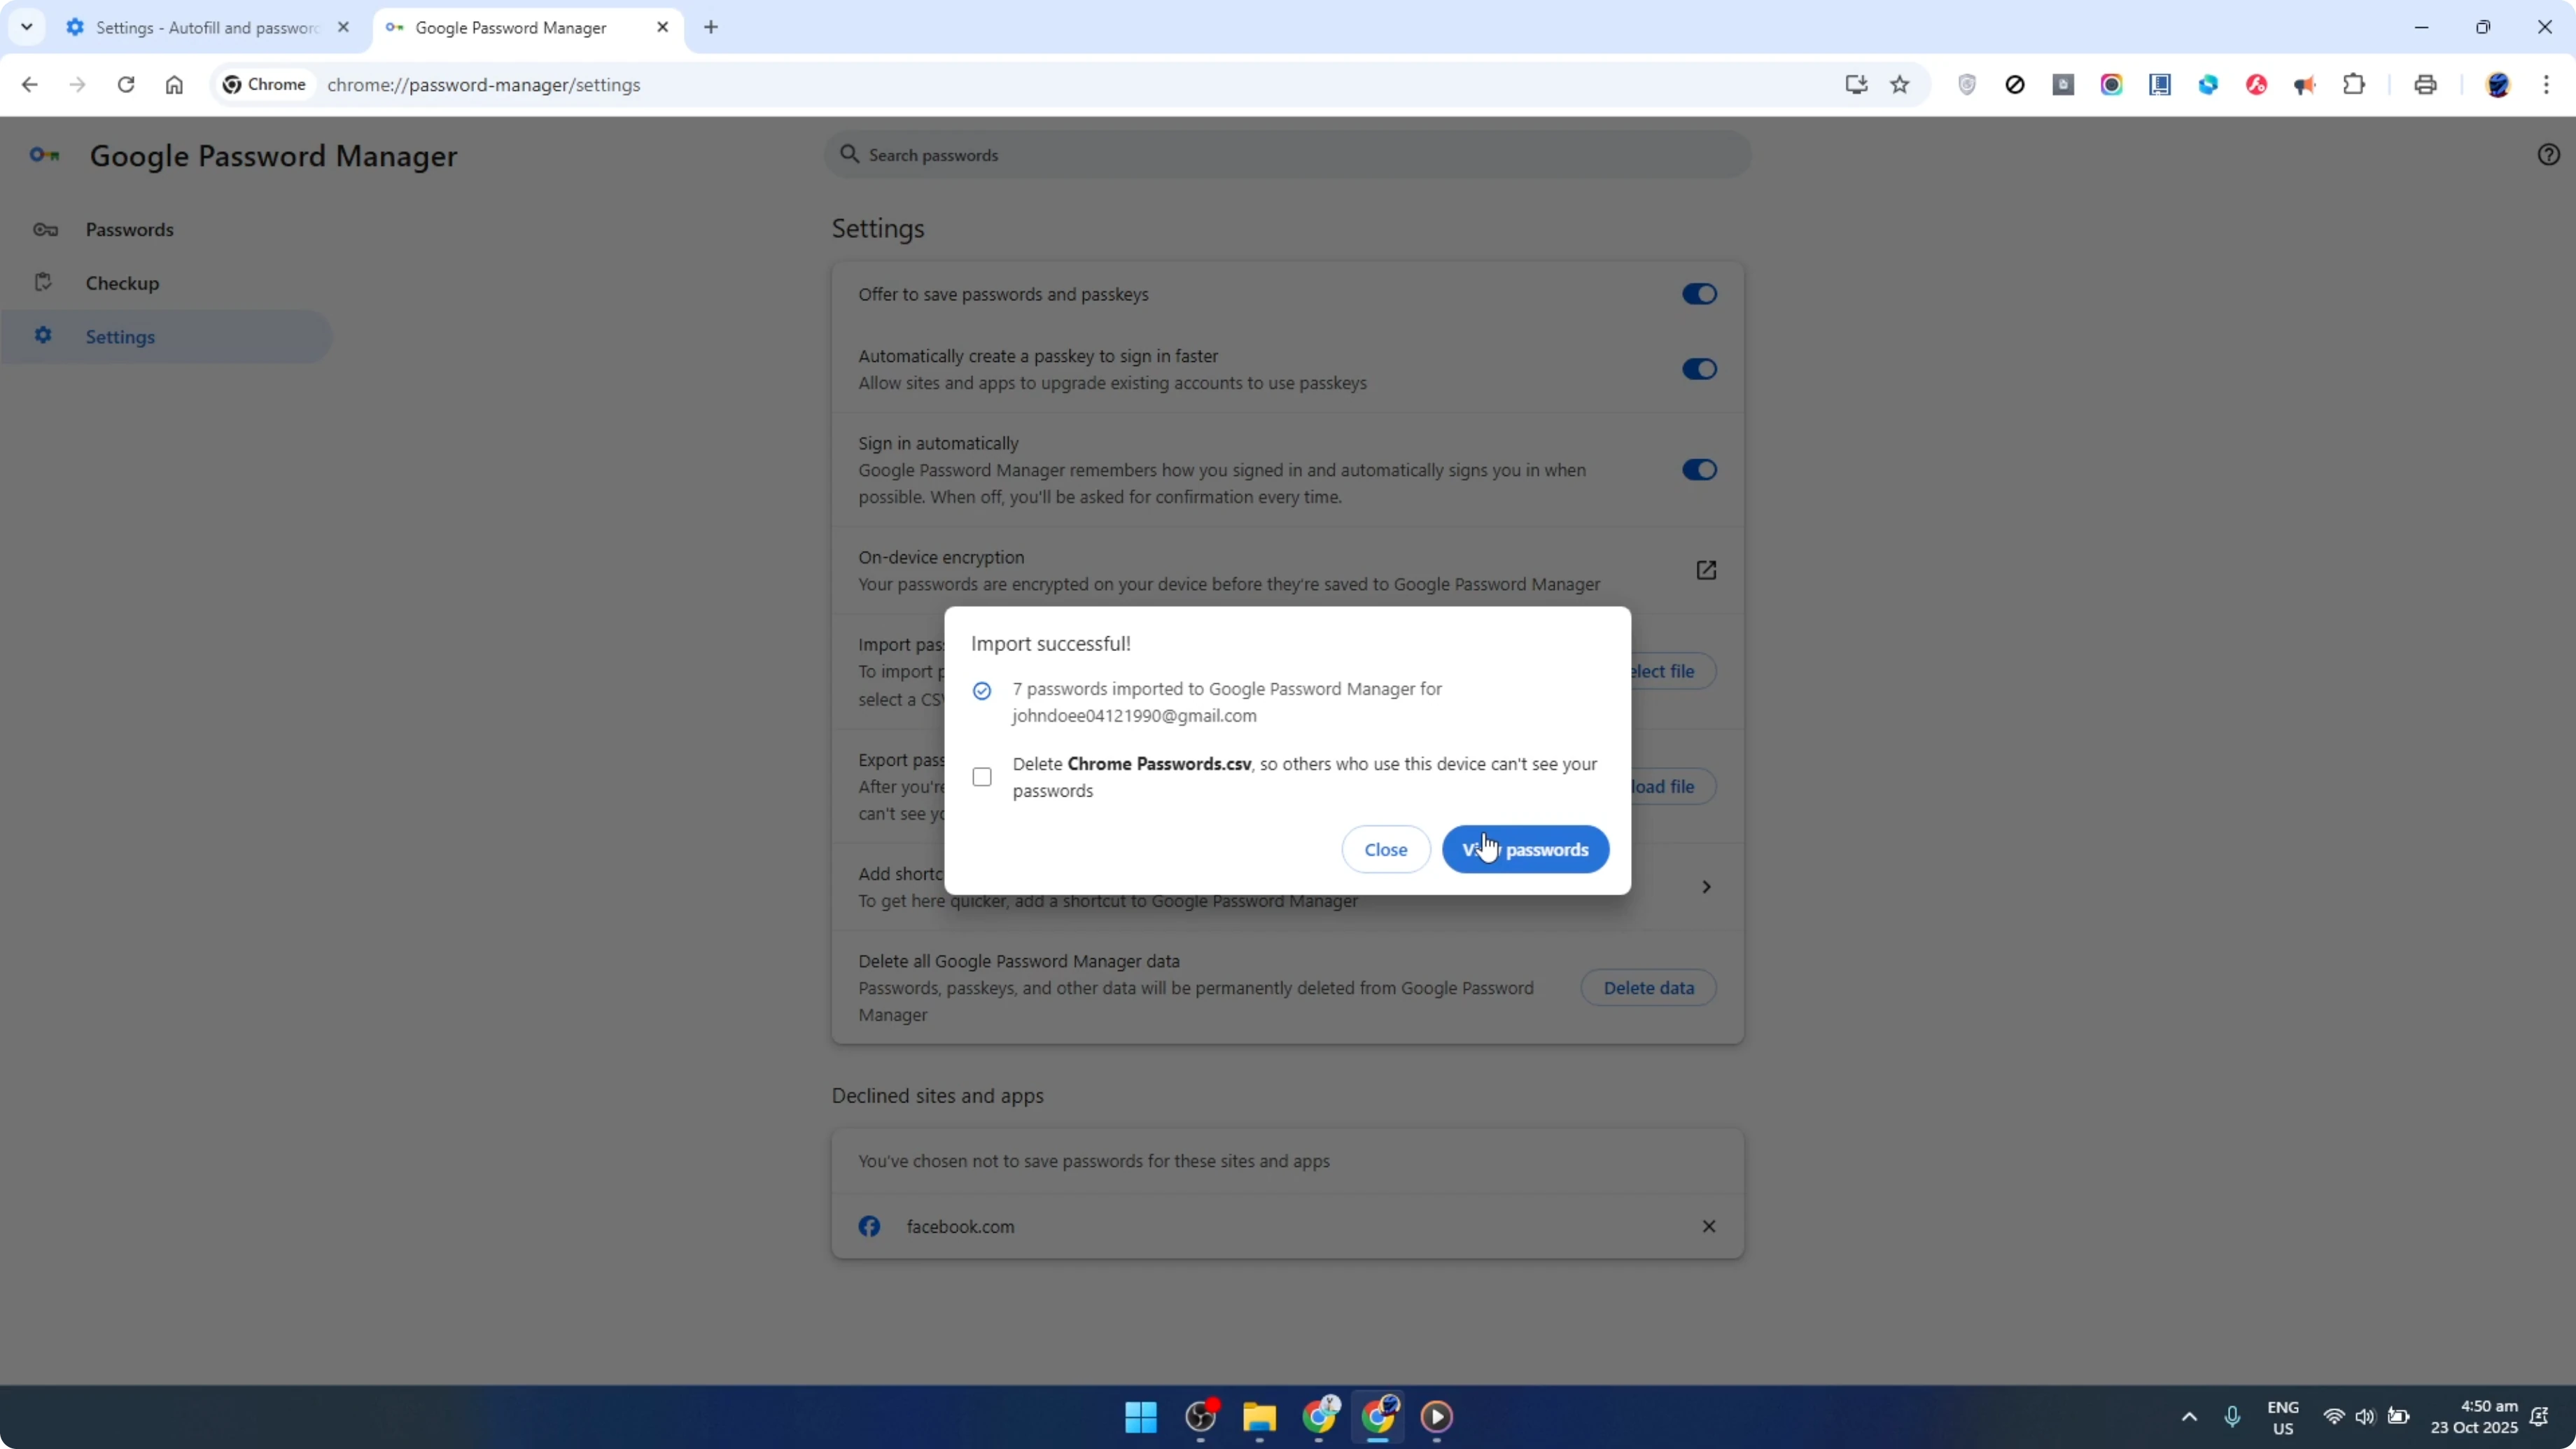Disable Offer to save passwords and passkeys
The height and width of the screenshot is (1449, 2576).
[1699, 293]
